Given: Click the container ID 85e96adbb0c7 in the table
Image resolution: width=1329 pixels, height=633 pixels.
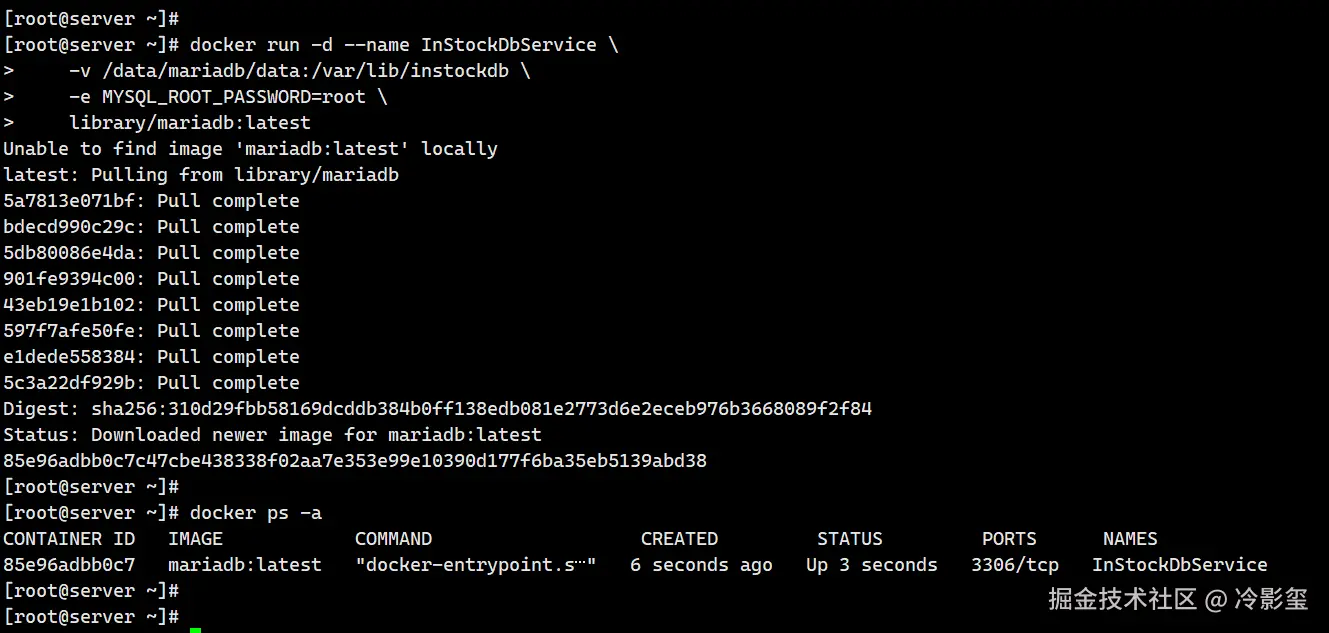Looking at the screenshot, I should (69, 565).
